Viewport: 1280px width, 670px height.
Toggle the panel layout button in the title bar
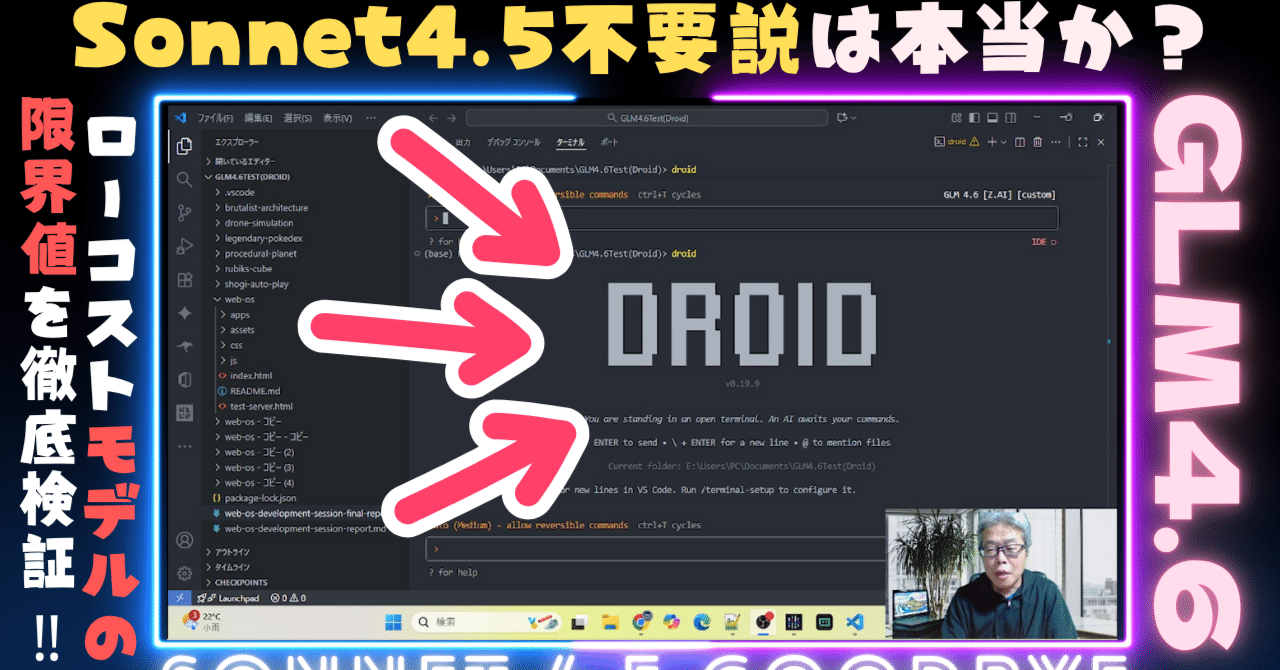click(x=992, y=117)
